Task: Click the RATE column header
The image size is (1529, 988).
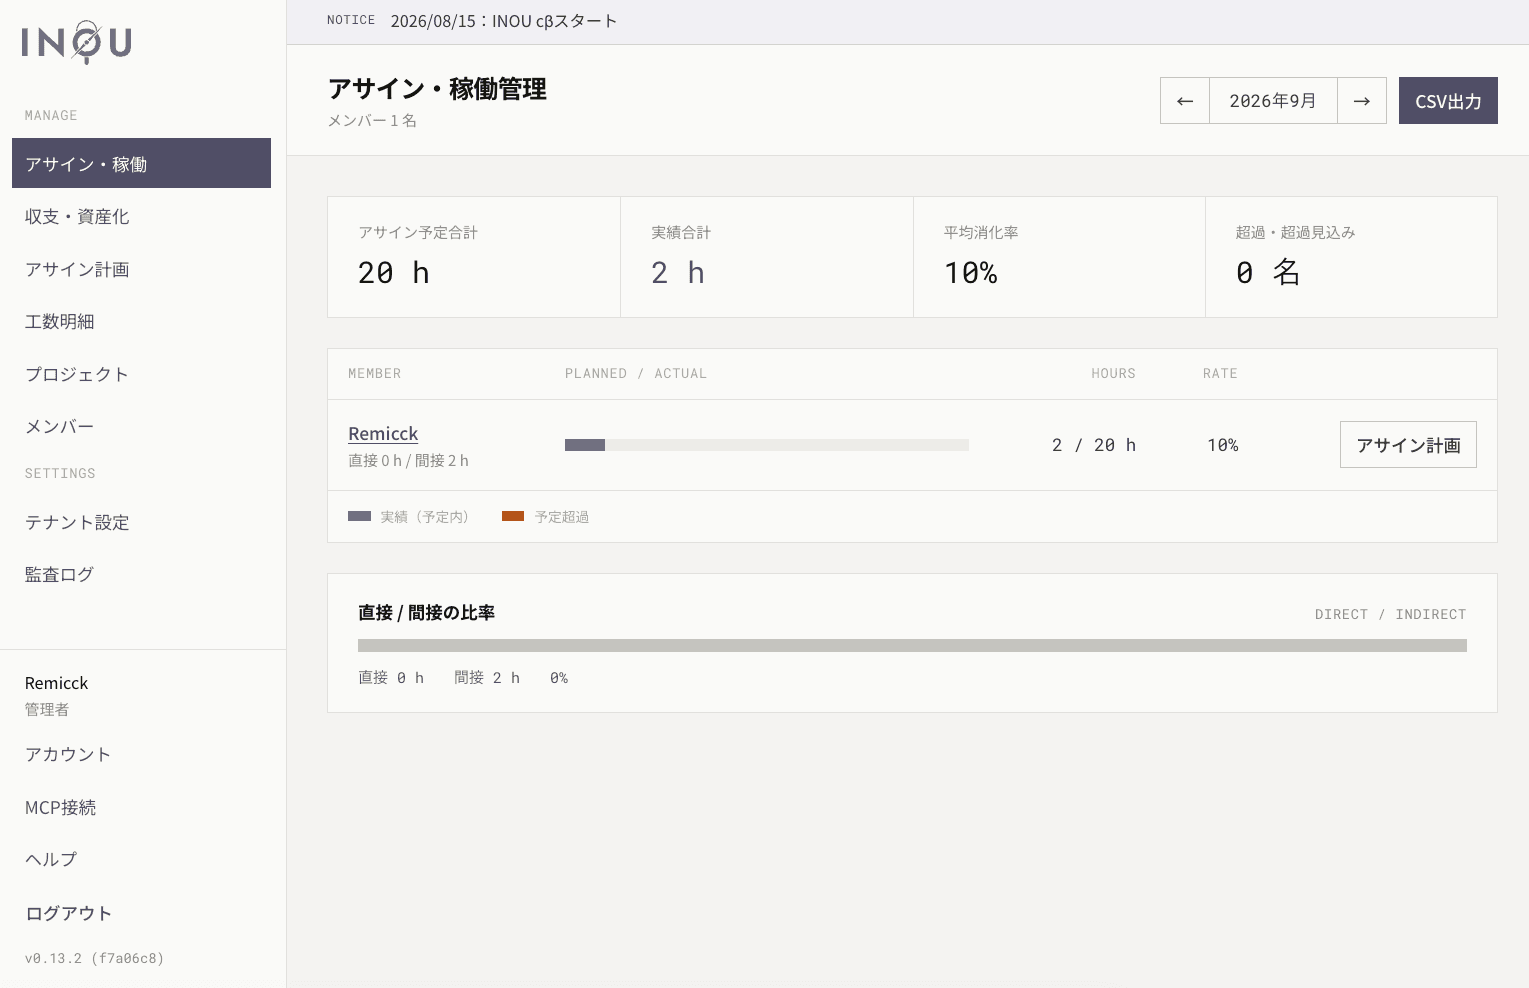Action: coord(1220,373)
